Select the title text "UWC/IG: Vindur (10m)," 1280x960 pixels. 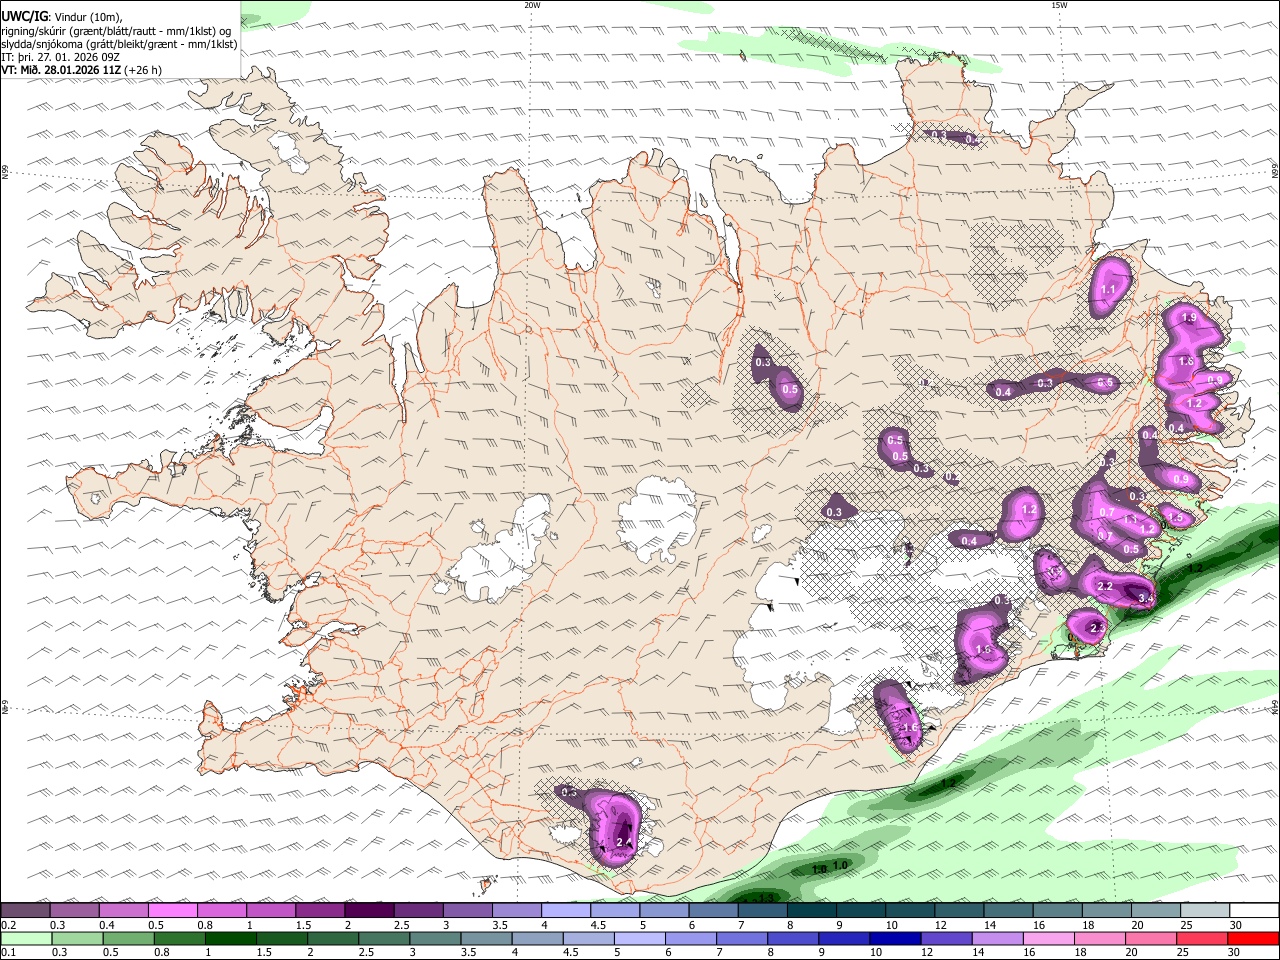(x=62, y=16)
